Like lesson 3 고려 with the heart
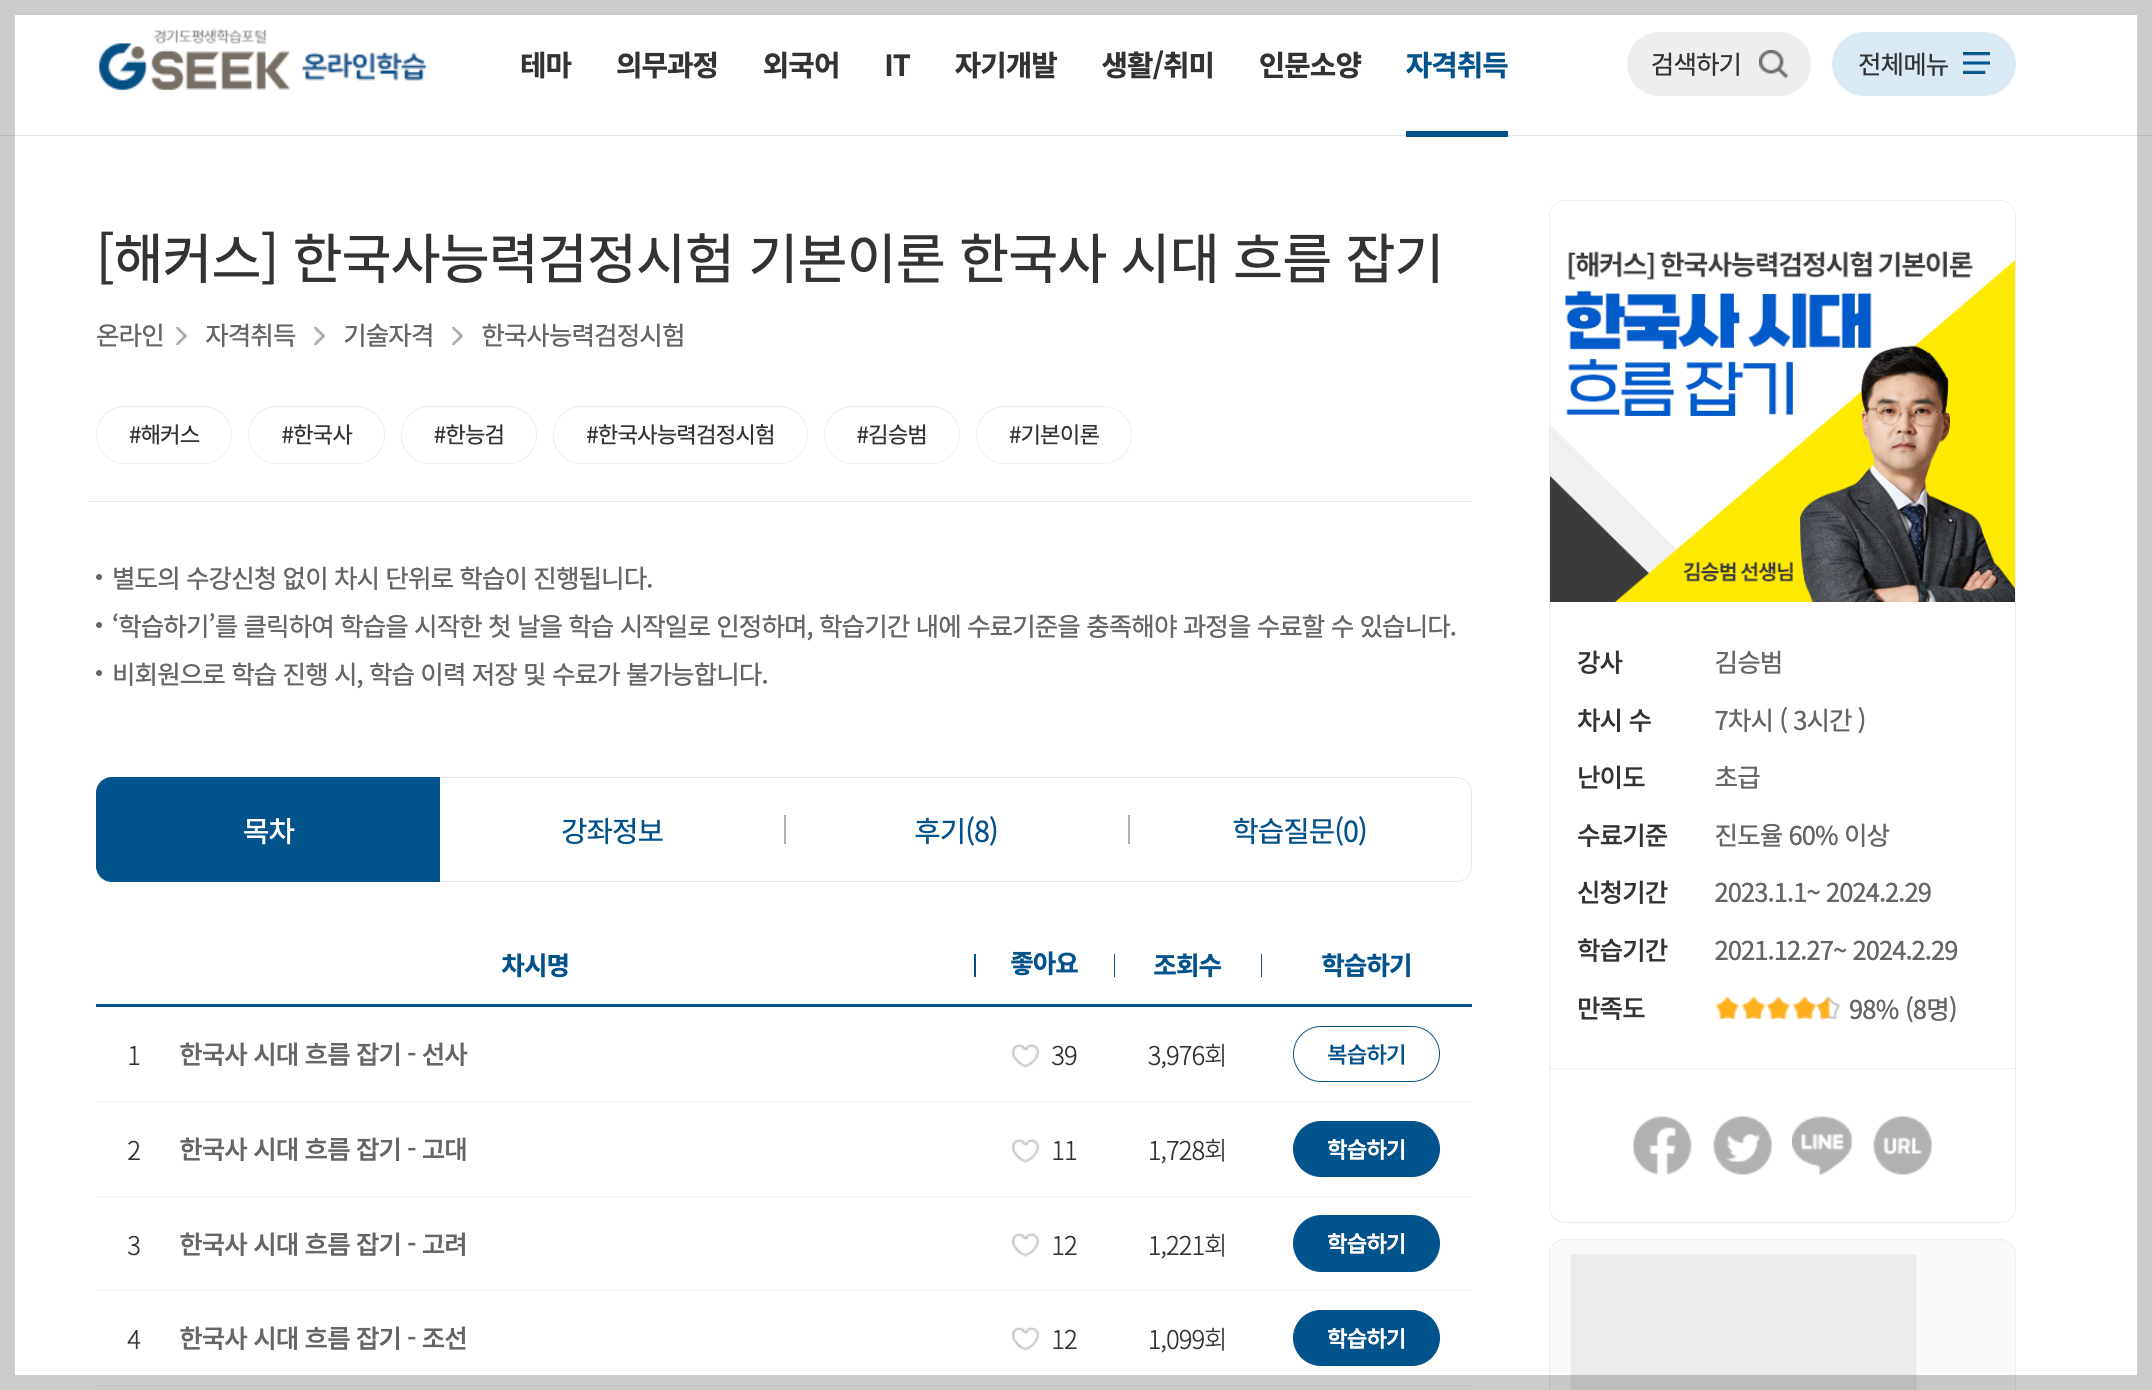The image size is (2152, 1390). (x=1025, y=1244)
